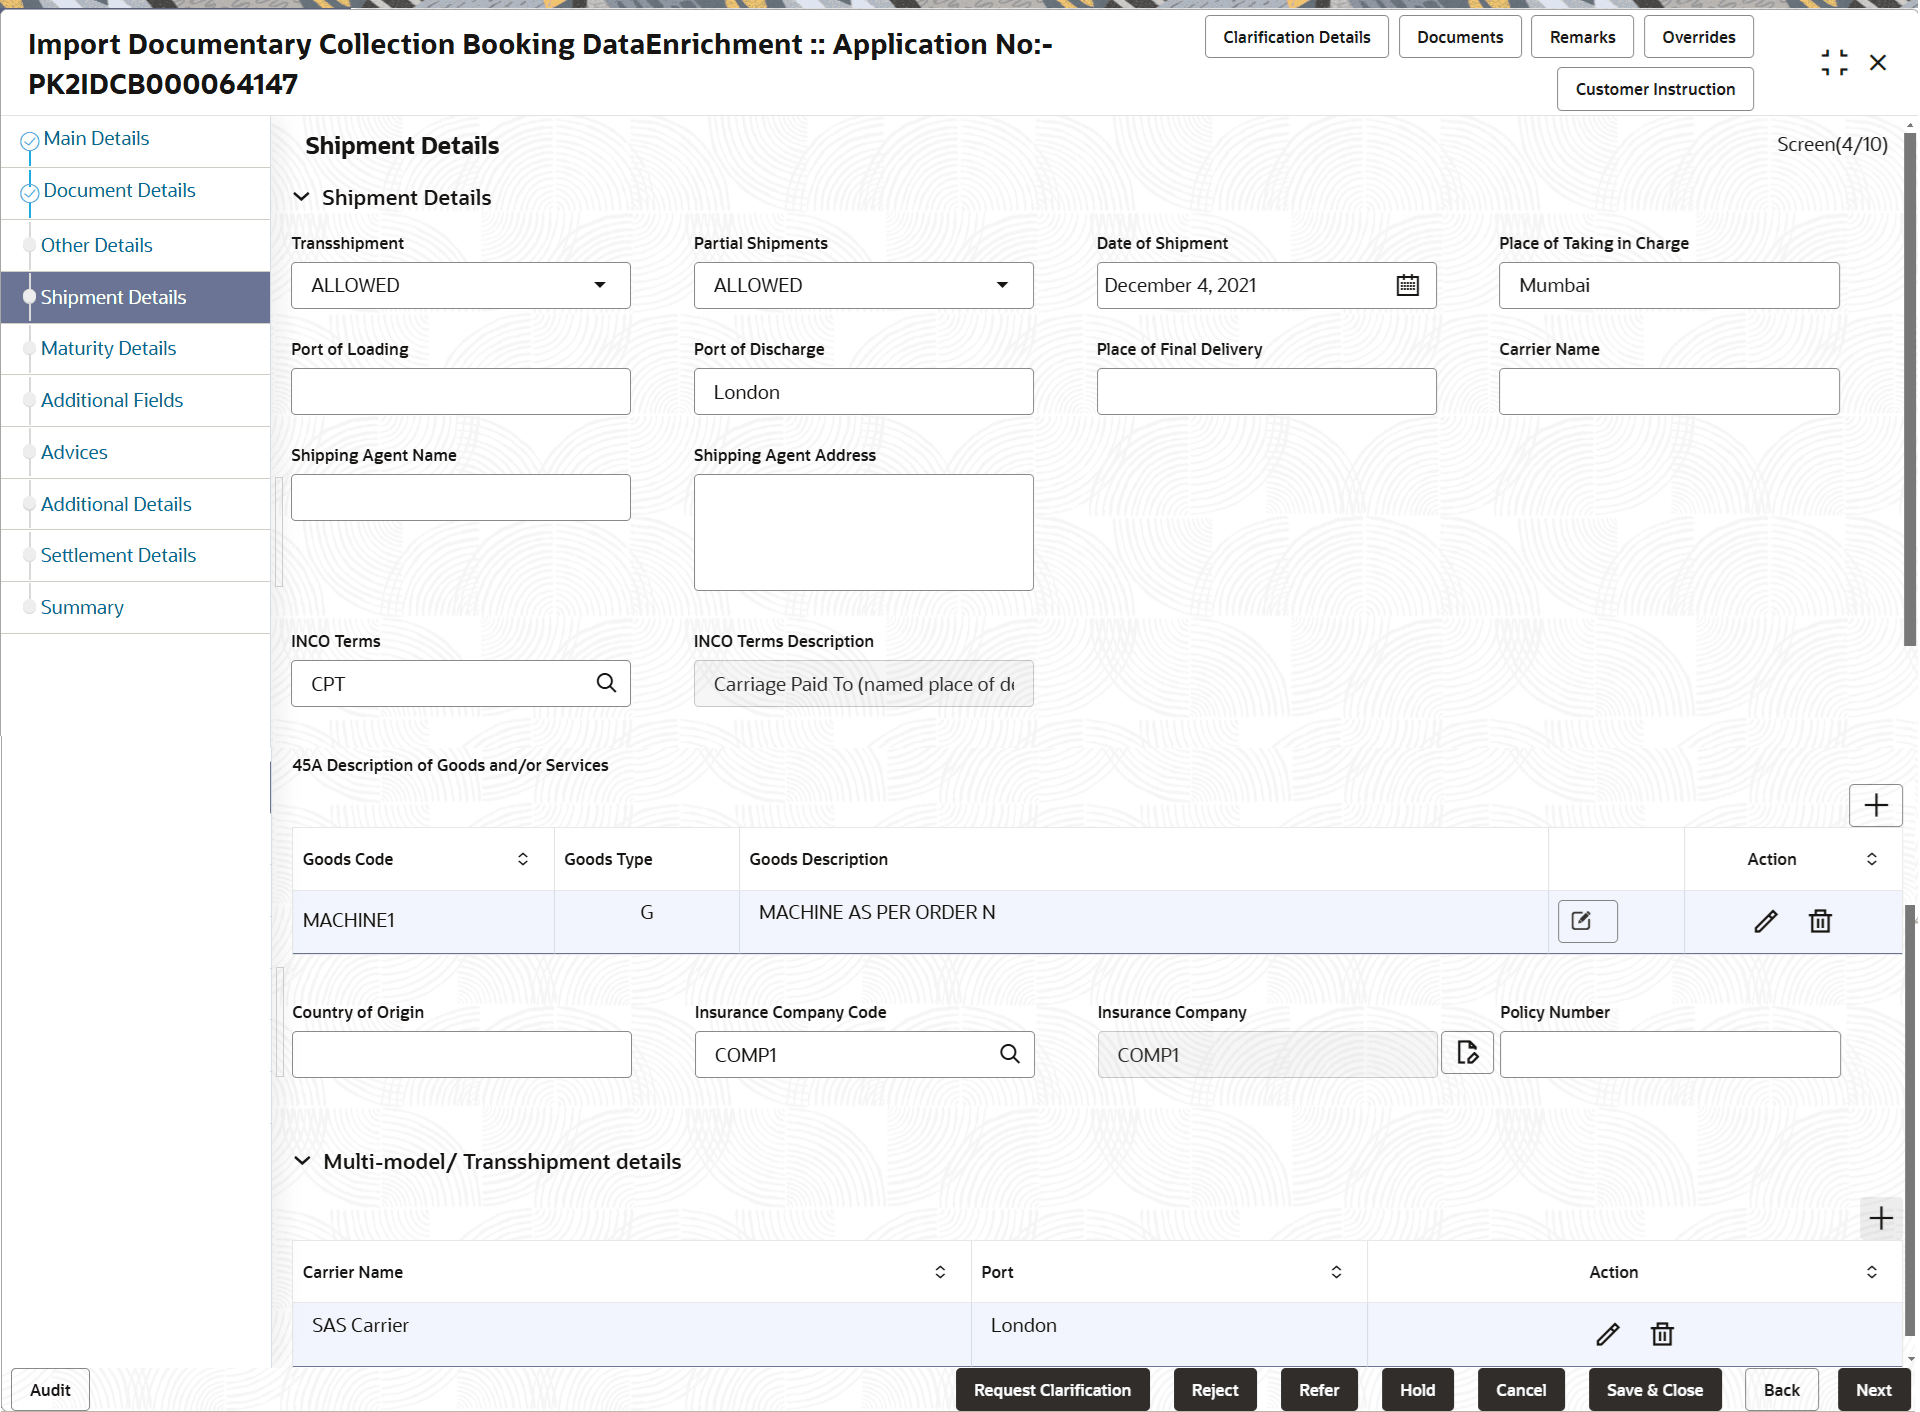This screenshot has height=1412, width=1920.
Task: Open the Partial Shipments dropdown
Action: click(863, 286)
